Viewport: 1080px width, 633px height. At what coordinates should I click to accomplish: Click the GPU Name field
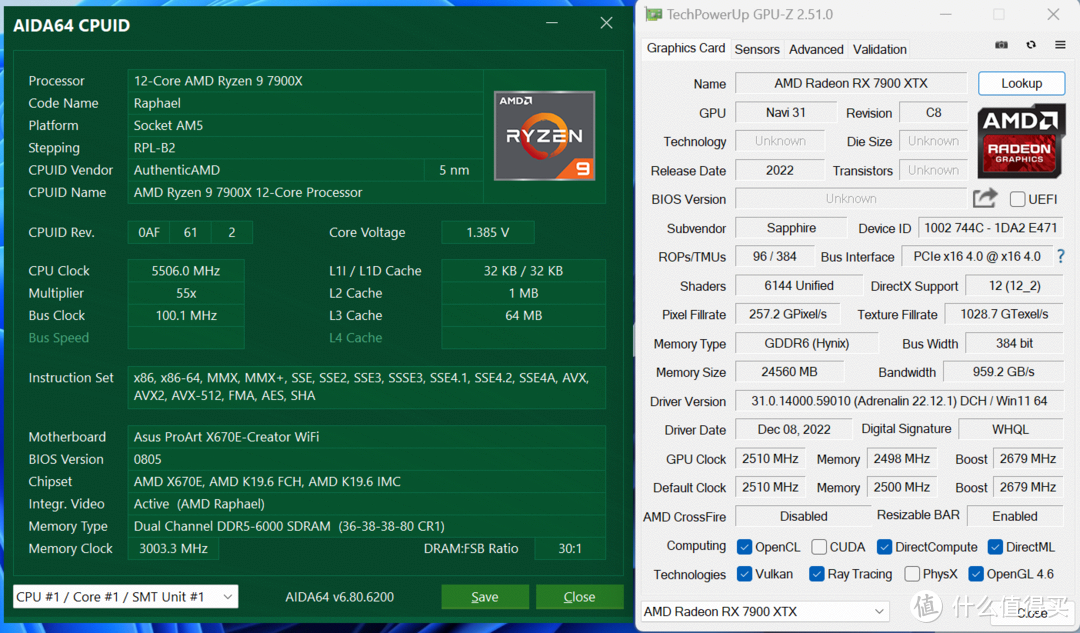[851, 83]
